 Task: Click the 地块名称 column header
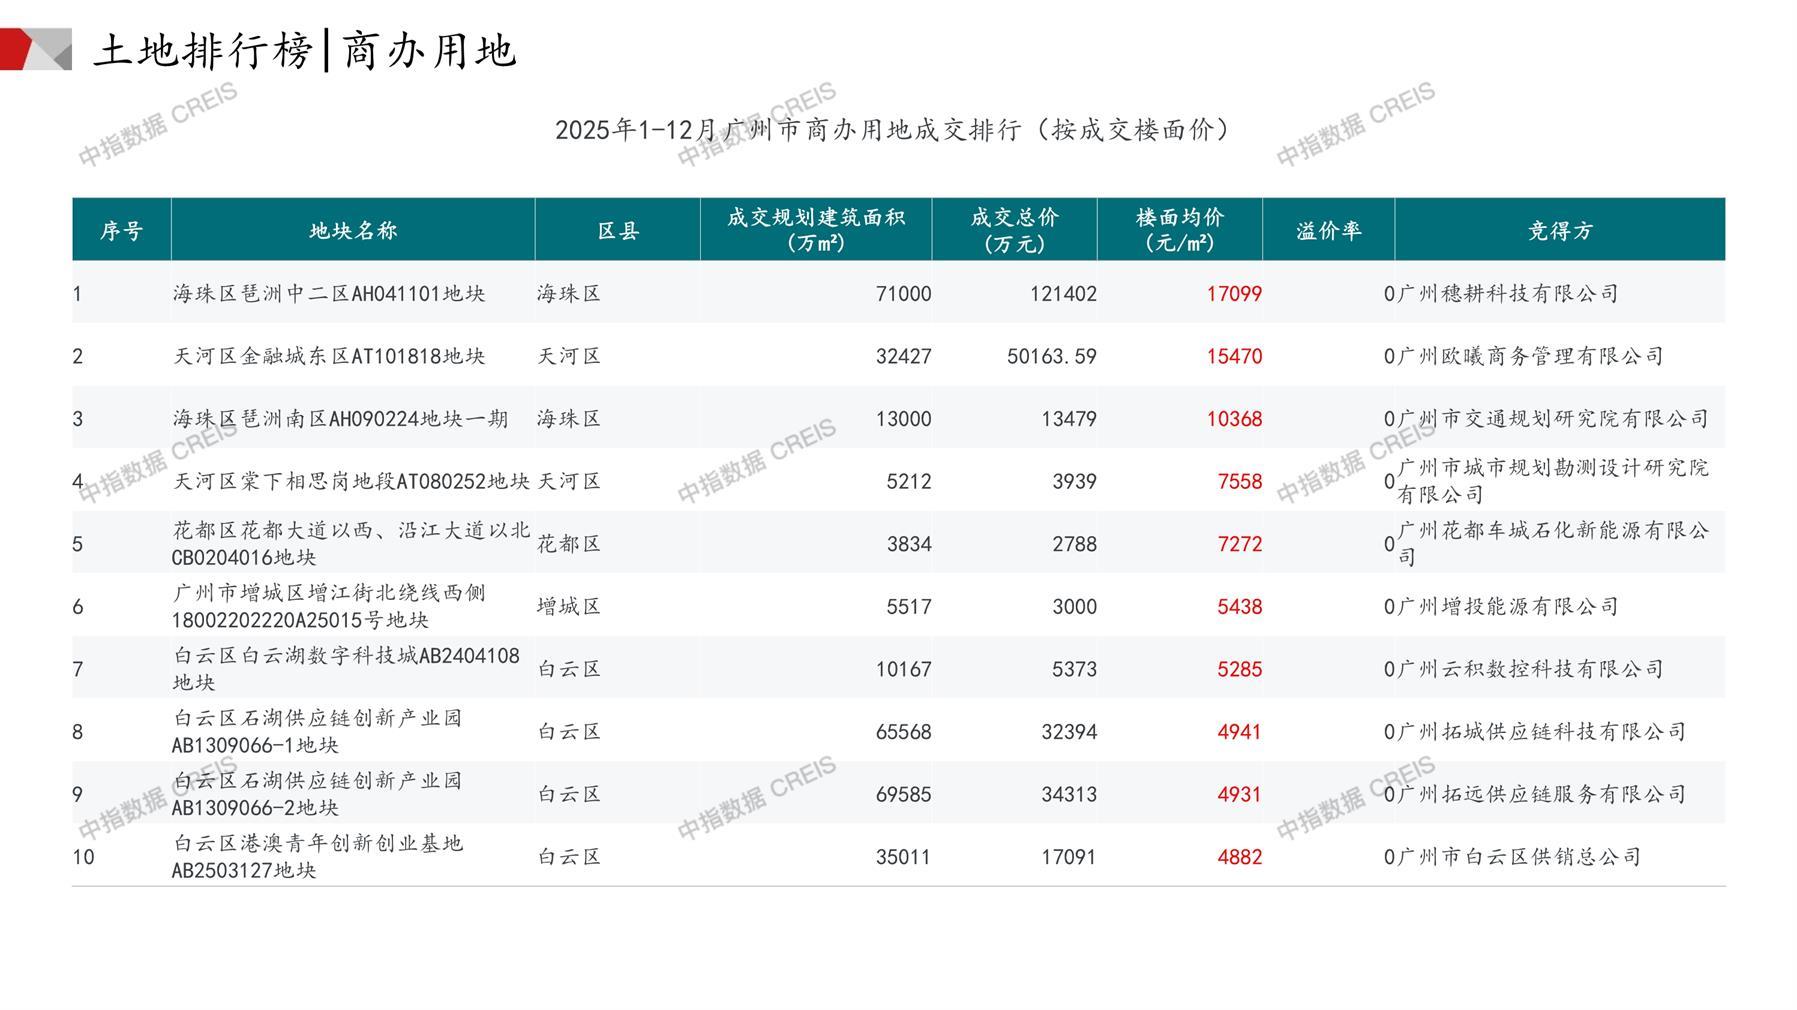[x=353, y=231]
